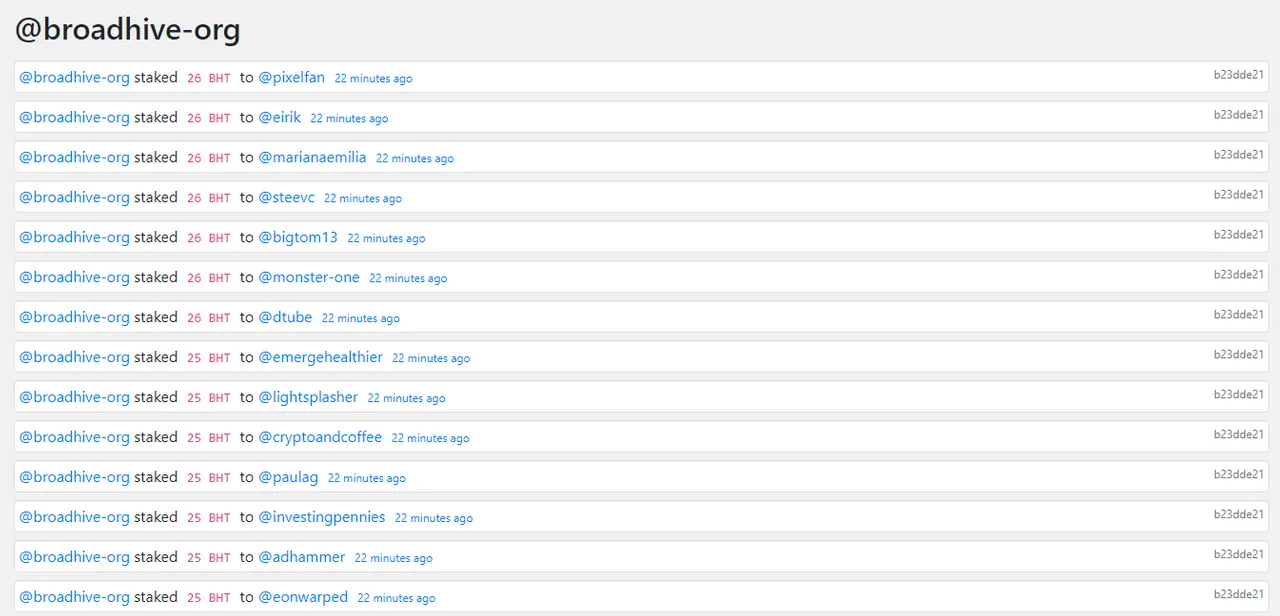Viewport: 1280px width, 616px height.
Task: Open the @monster-one account link
Action: coord(309,277)
